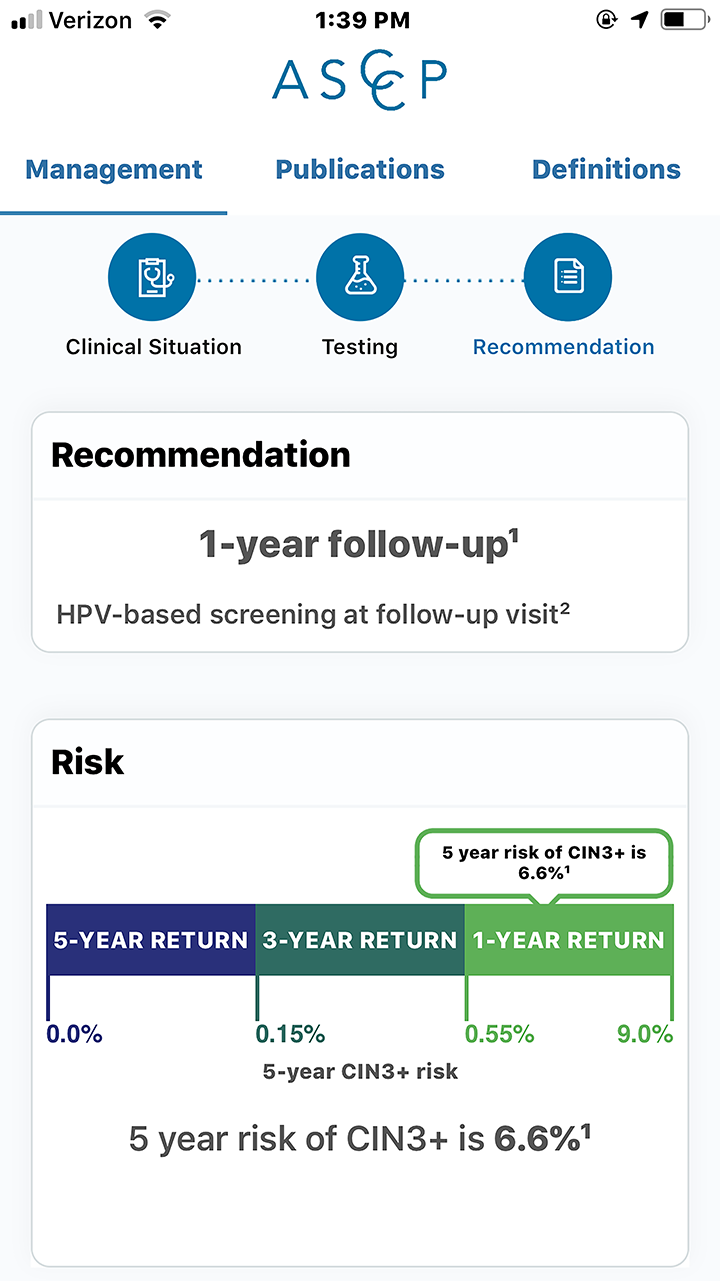The width and height of the screenshot is (720, 1281).
Task: Tap the 1-year follow-up recommendation text
Action: point(360,544)
